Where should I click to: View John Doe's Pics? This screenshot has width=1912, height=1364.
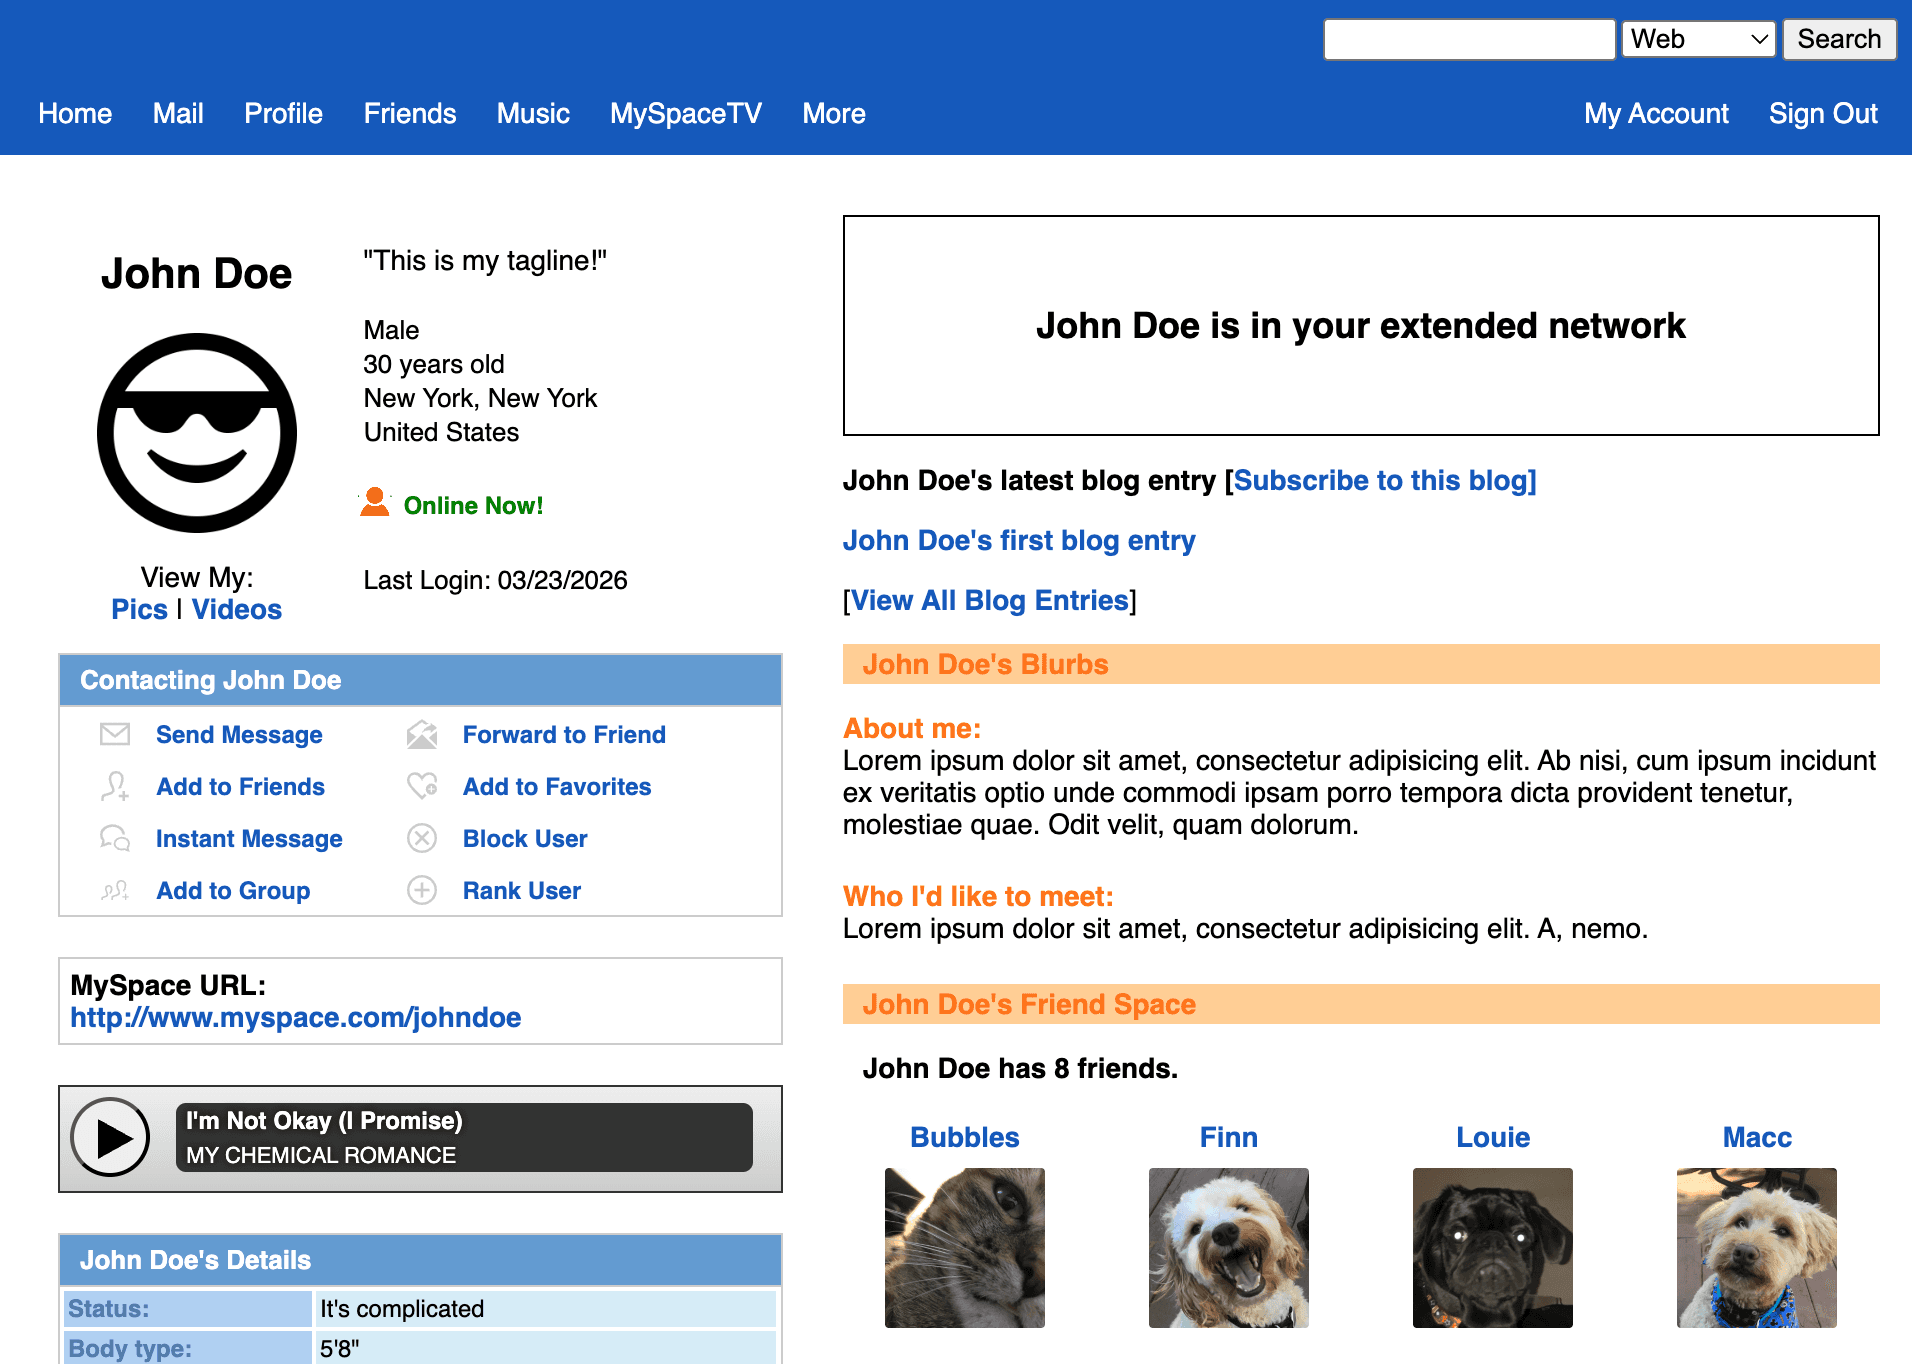pos(139,609)
